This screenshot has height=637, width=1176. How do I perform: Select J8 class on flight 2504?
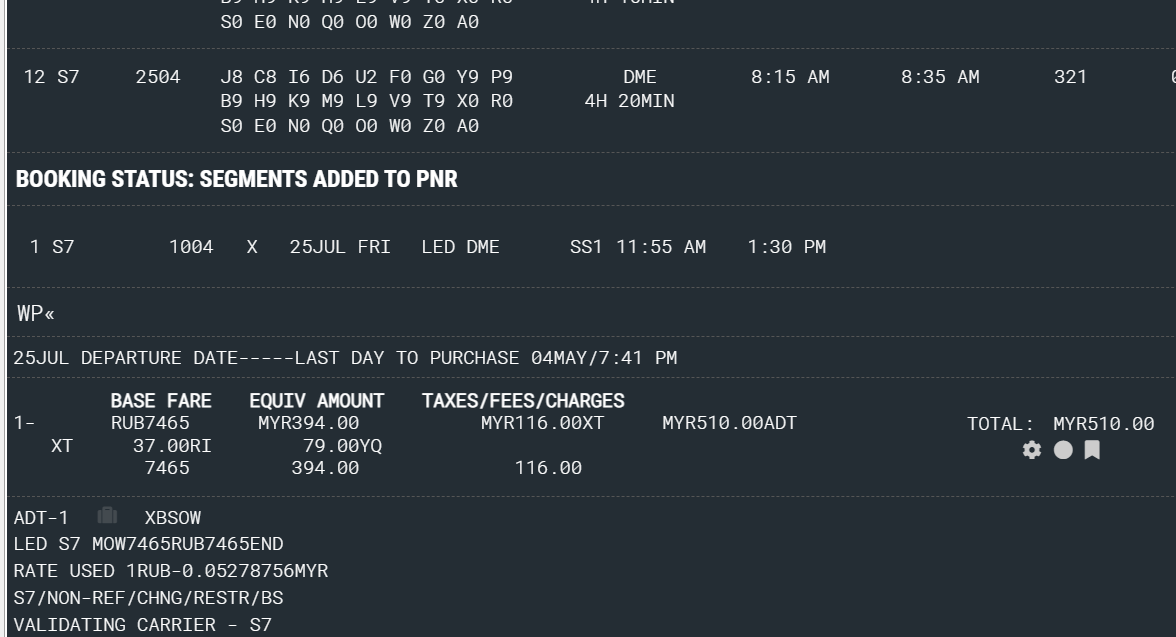(230, 77)
